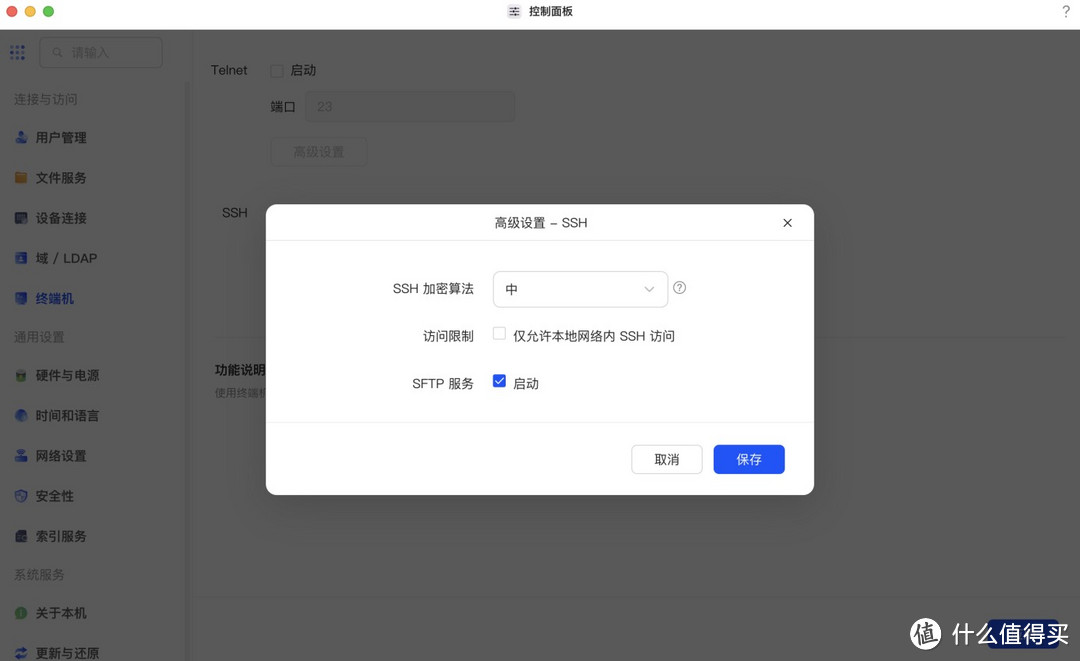Click the About This Machine icon

click(x=21, y=613)
